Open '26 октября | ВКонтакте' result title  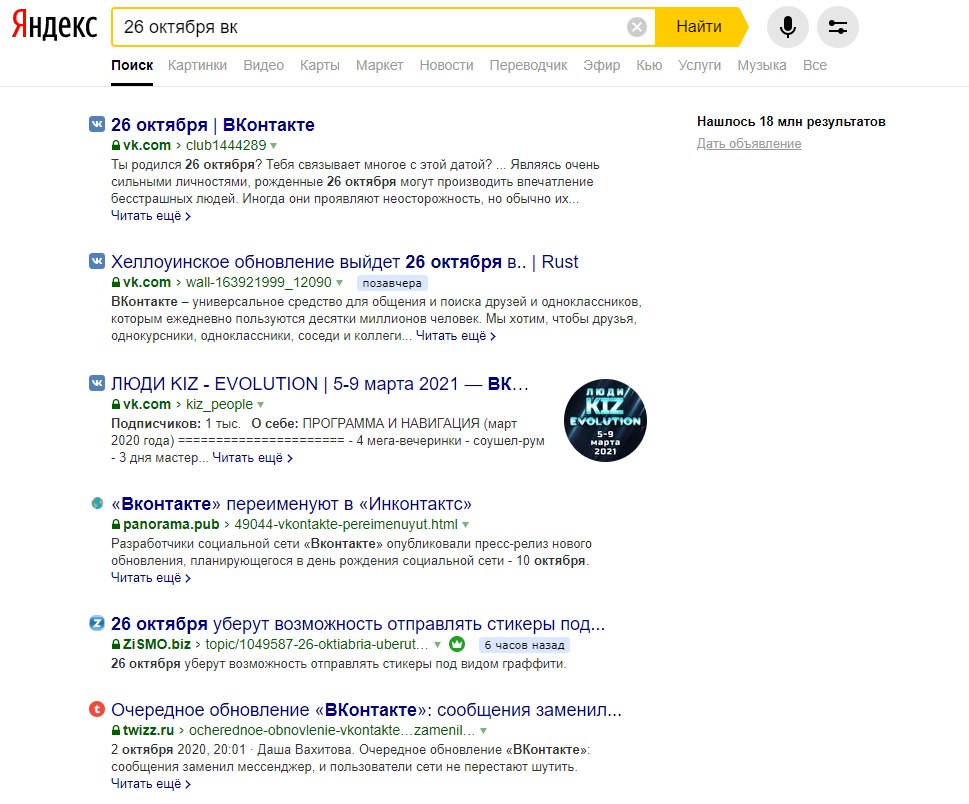point(213,125)
